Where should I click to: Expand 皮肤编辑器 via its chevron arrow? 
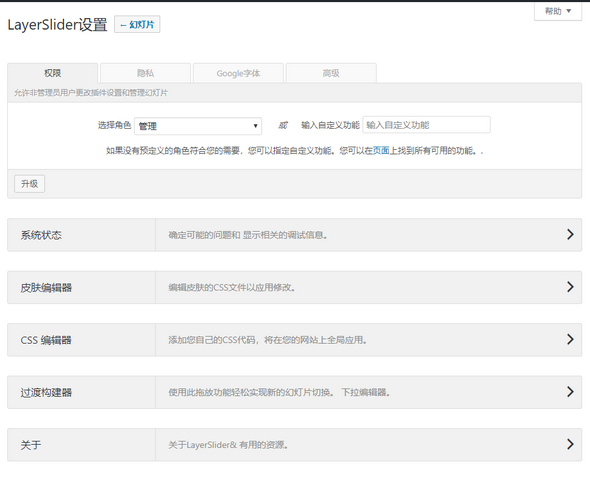pos(570,287)
